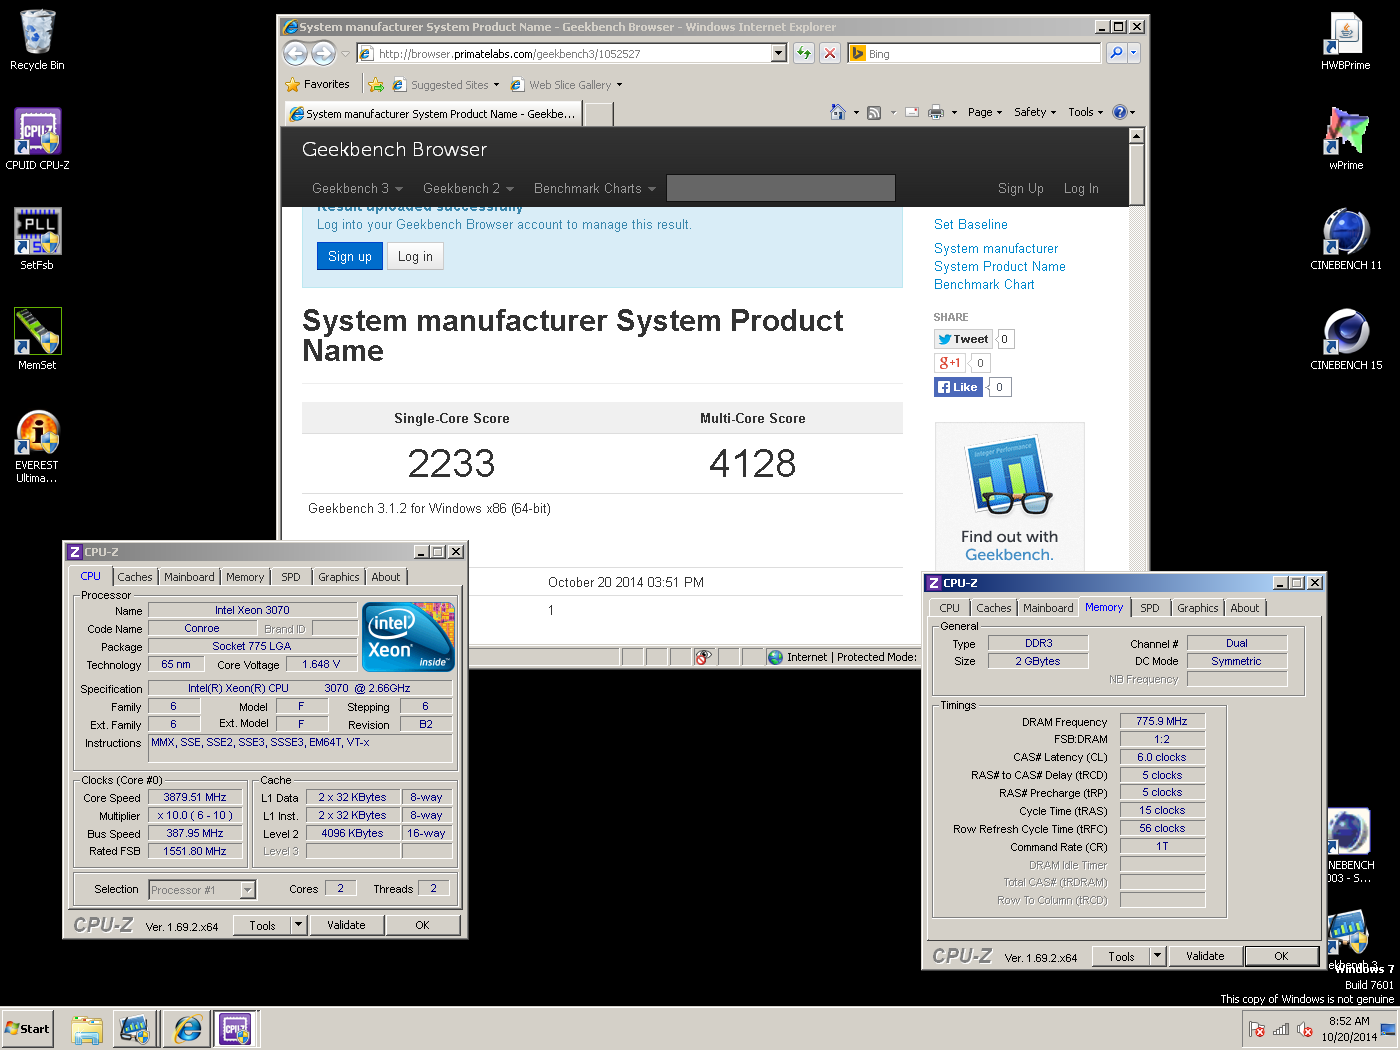Expand the address bar URL dropdown
Screen dimensions: 1400x1050
point(779,53)
